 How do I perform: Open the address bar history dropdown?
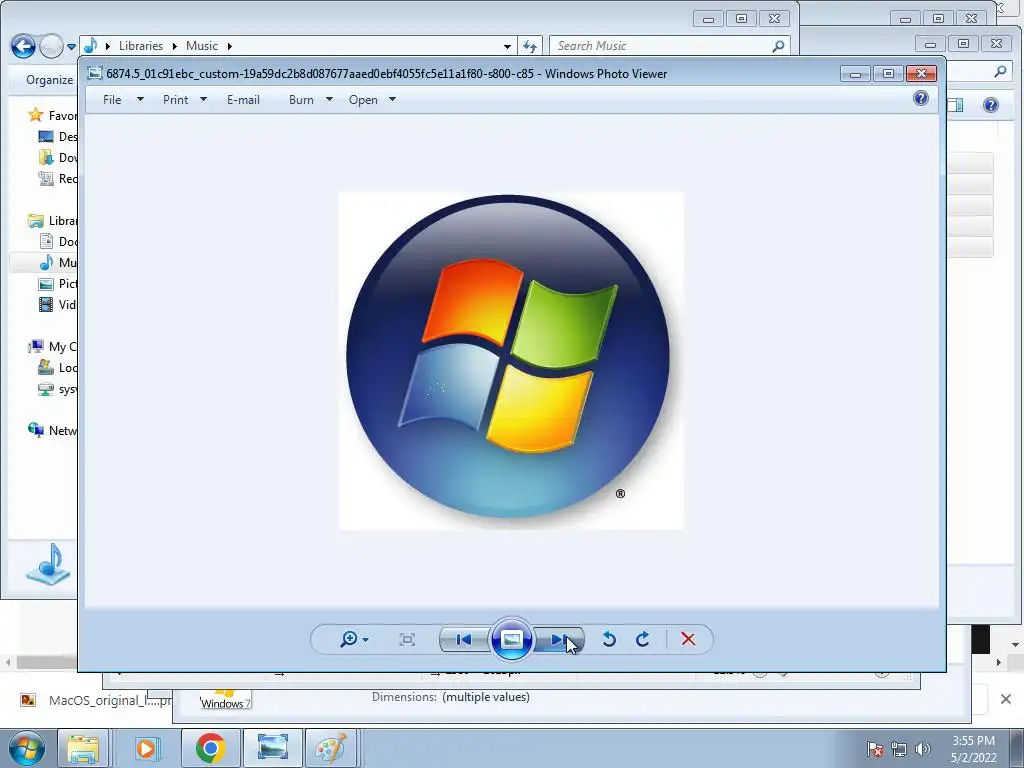point(507,46)
